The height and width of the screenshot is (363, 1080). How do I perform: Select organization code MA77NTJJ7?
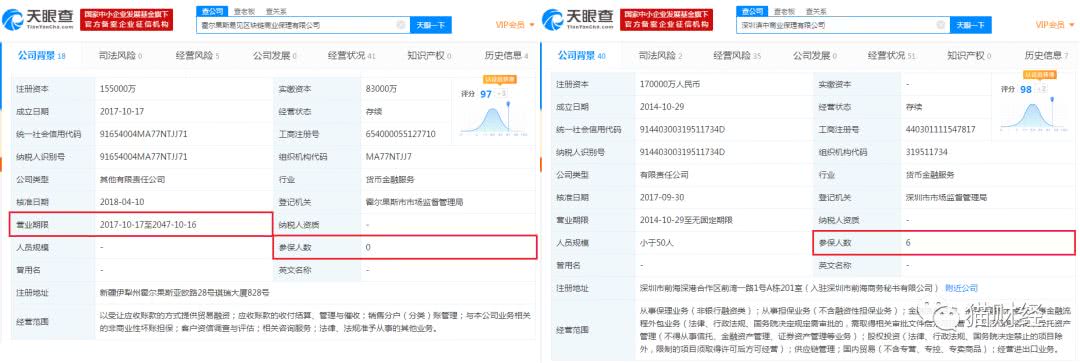click(x=389, y=156)
